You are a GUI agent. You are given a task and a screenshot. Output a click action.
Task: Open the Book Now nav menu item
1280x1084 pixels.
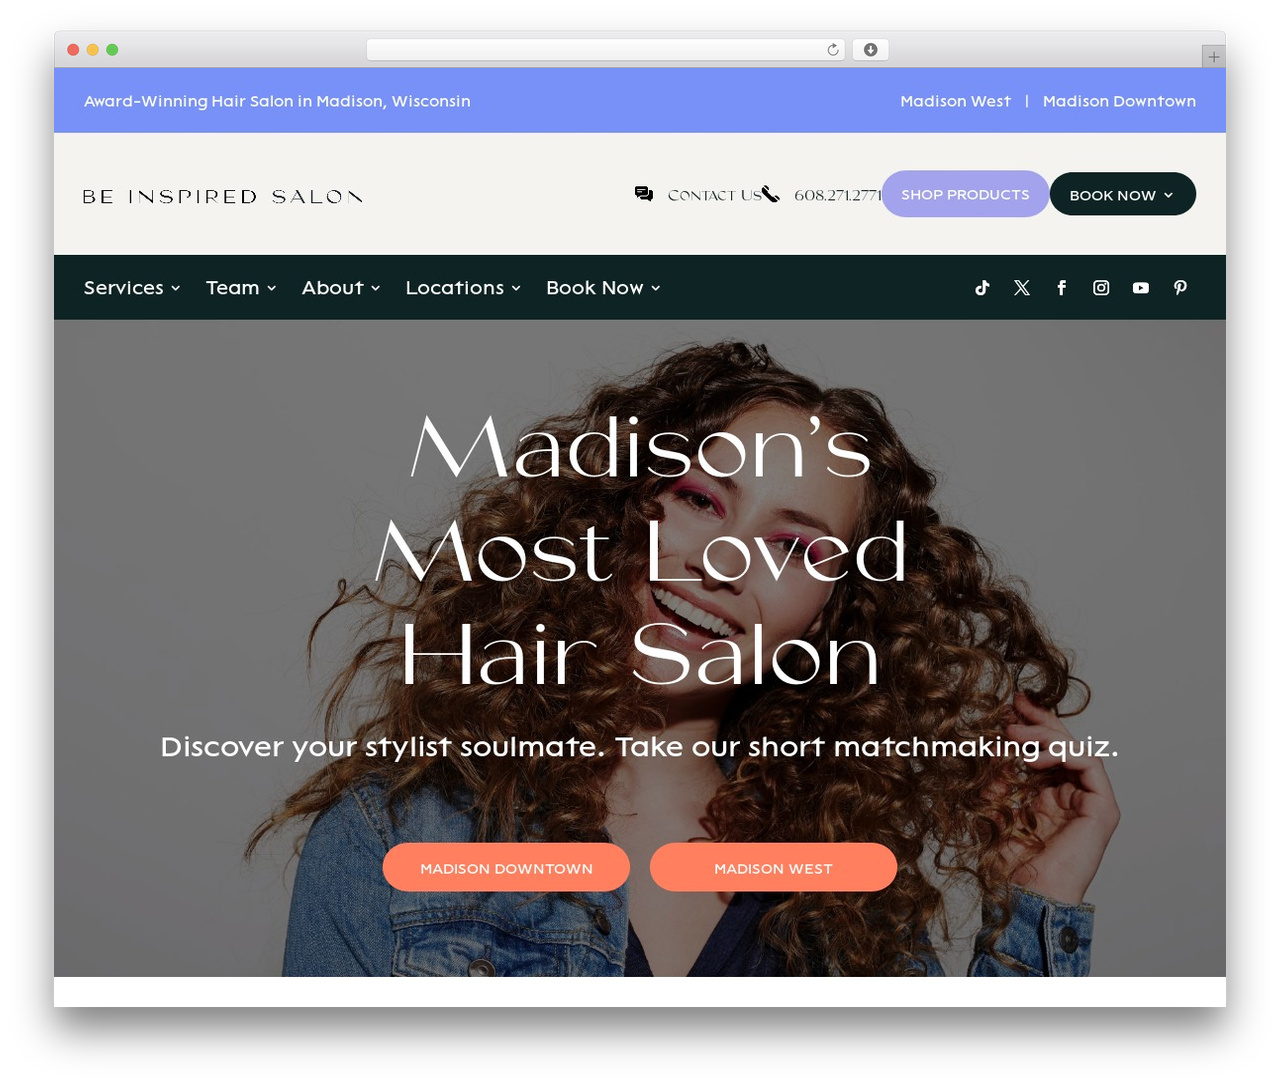point(603,288)
